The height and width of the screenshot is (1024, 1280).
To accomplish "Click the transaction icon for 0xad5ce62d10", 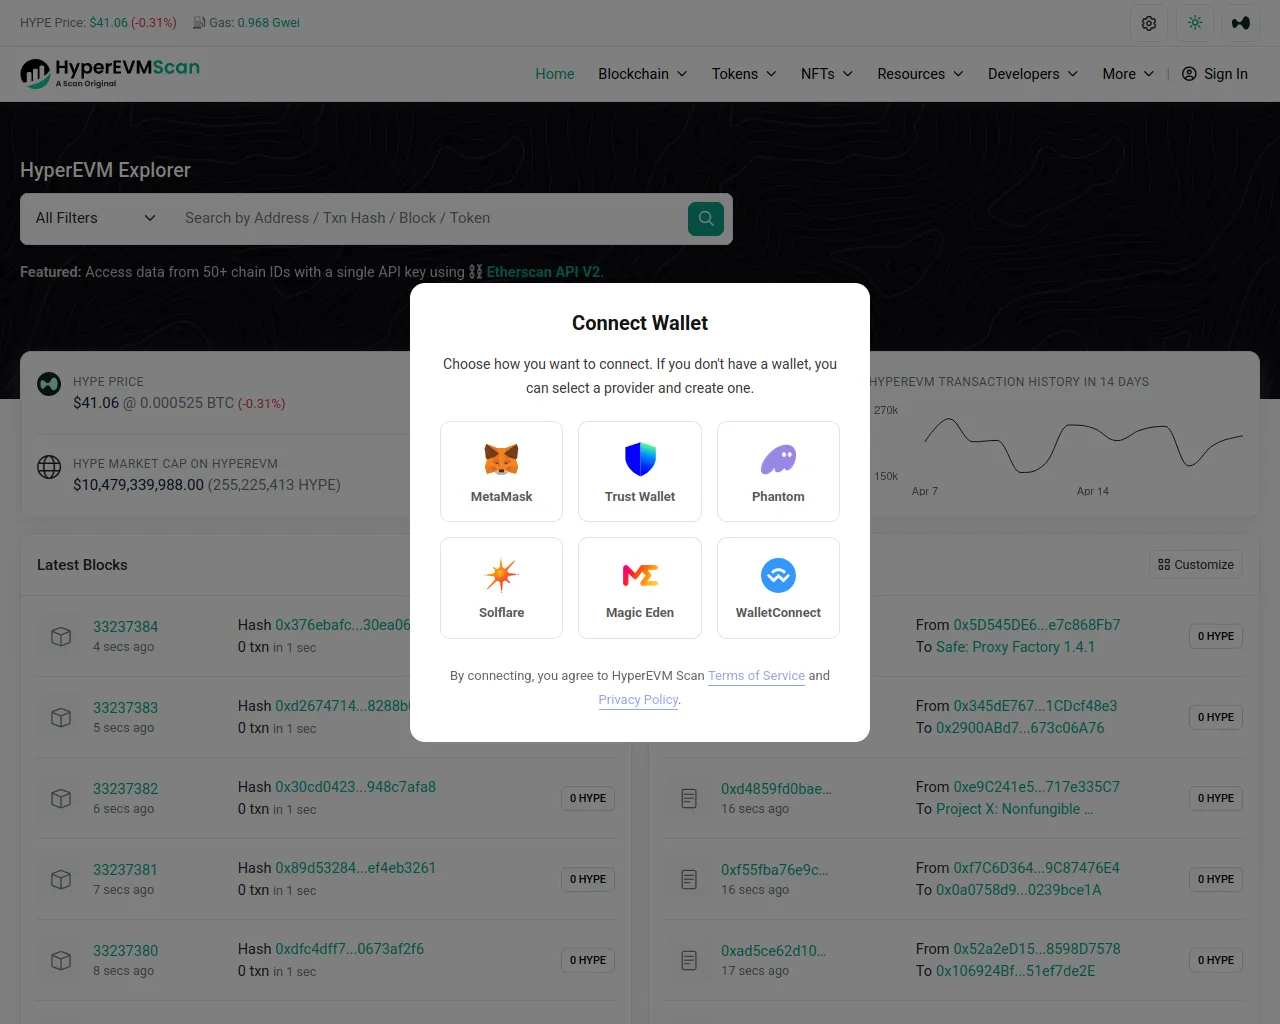I will (689, 960).
